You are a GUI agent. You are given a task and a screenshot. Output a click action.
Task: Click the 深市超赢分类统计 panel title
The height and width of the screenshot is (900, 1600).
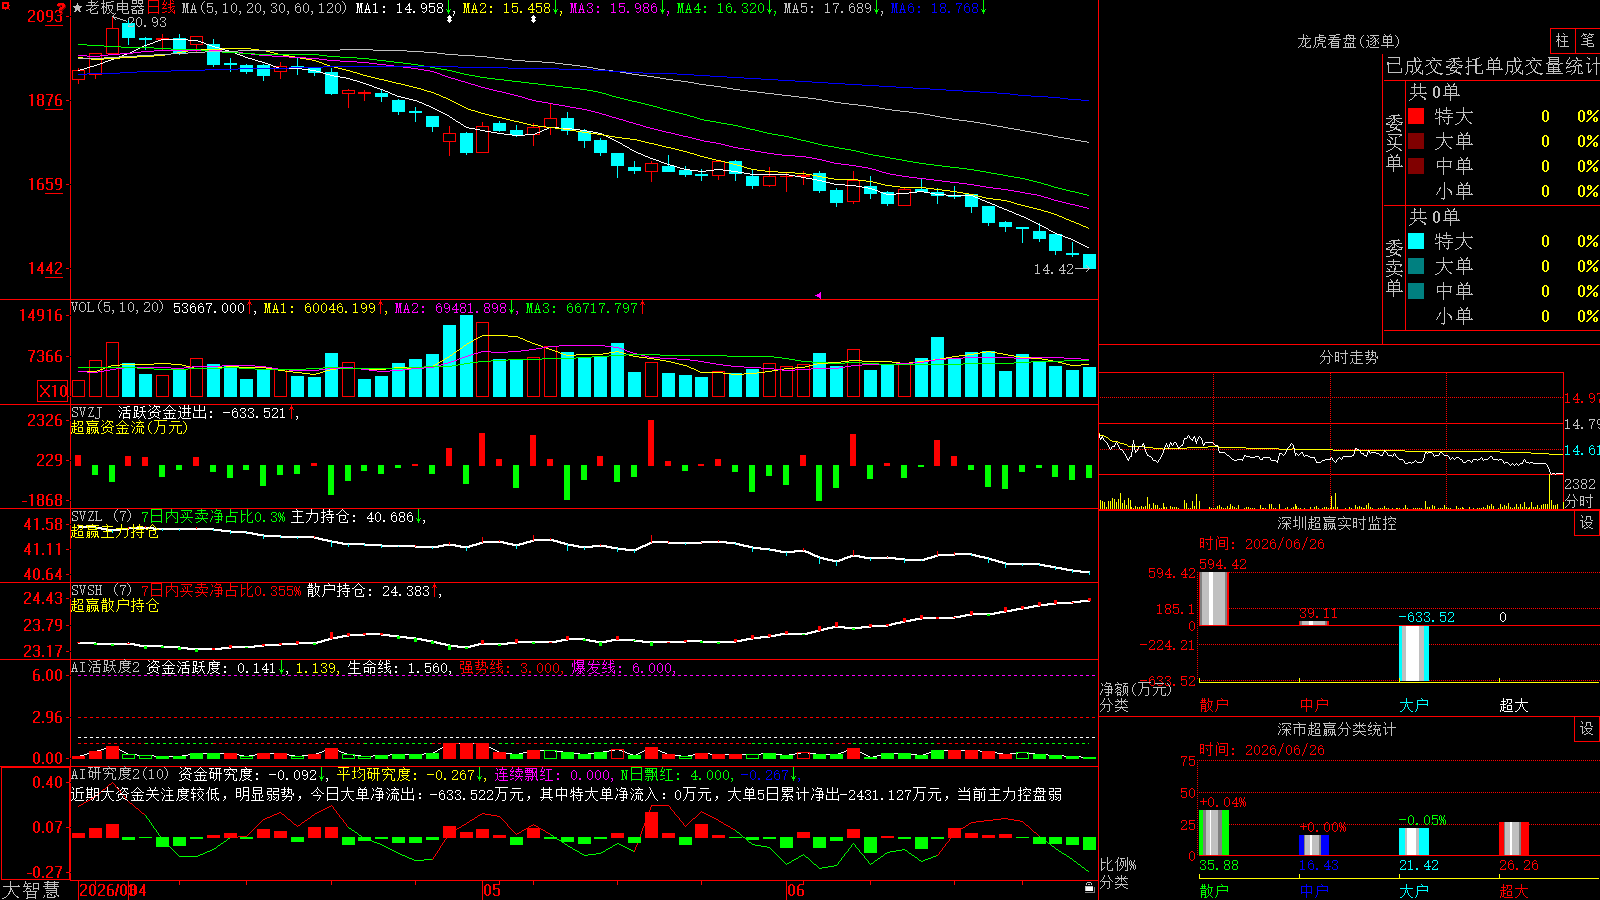coord(1337,729)
